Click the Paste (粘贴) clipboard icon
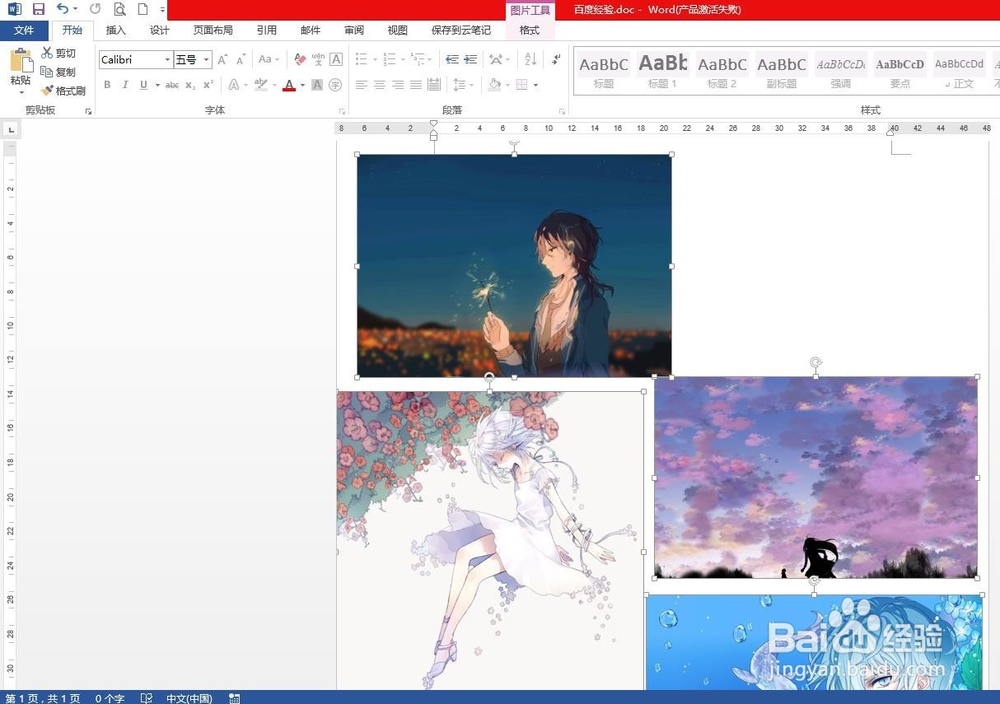 21,61
